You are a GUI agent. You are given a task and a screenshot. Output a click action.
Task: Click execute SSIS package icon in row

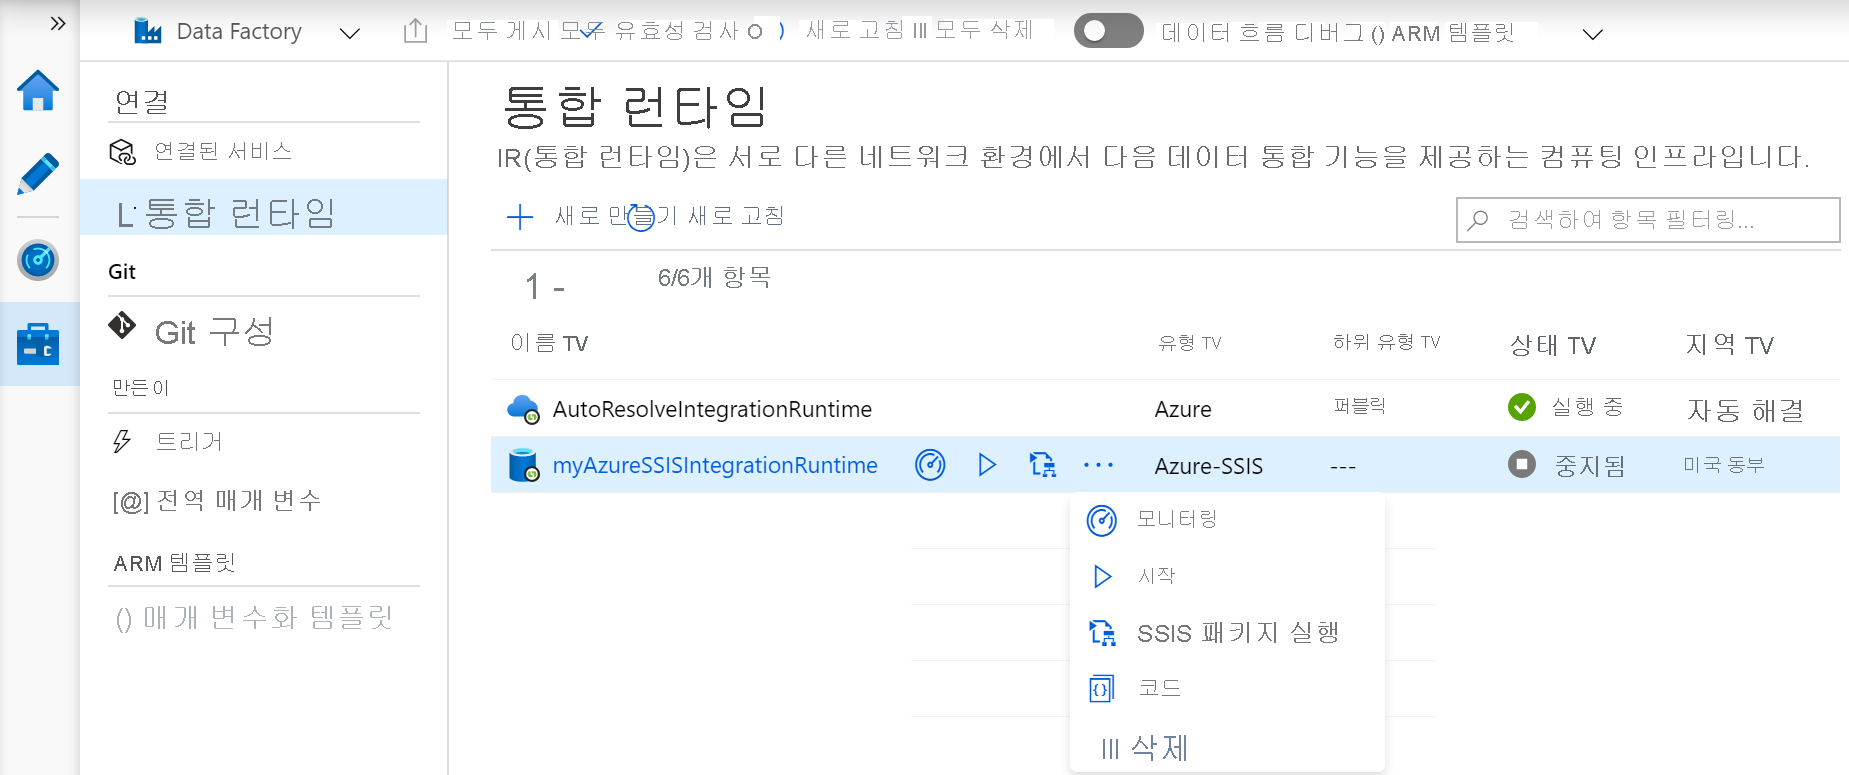coord(1042,465)
